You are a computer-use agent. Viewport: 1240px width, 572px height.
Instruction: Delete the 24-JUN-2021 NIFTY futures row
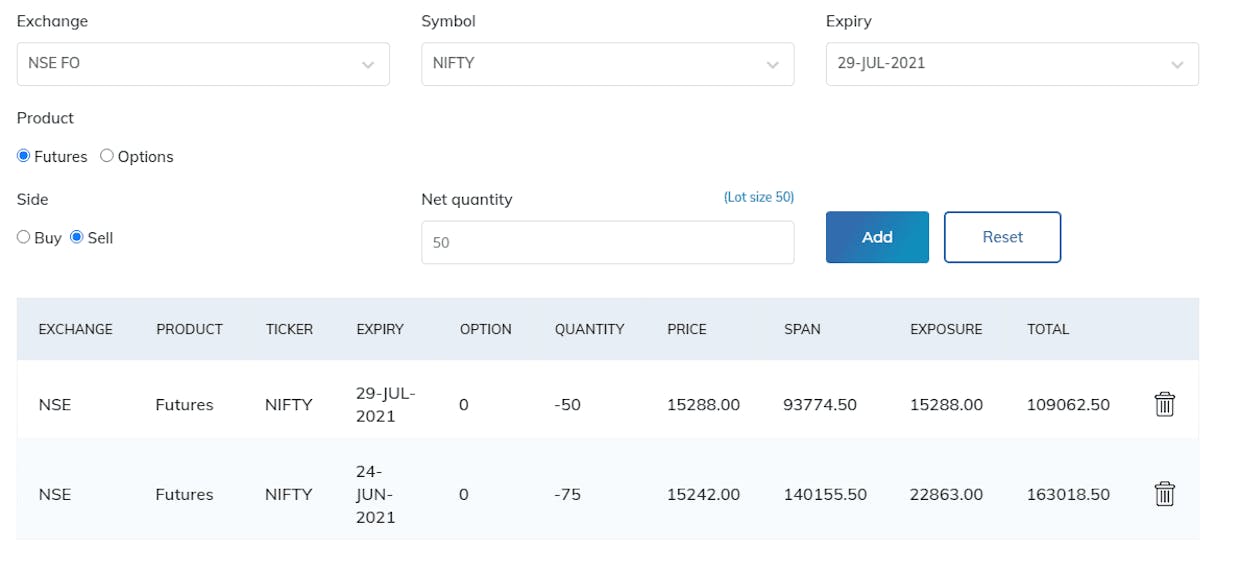point(1164,494)
